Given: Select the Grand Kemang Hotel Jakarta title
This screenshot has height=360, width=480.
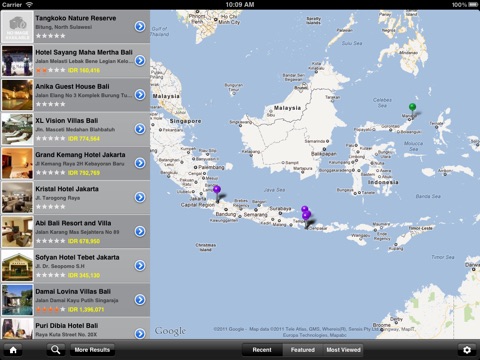Looking at the screenshot, I should coord(80,155).
